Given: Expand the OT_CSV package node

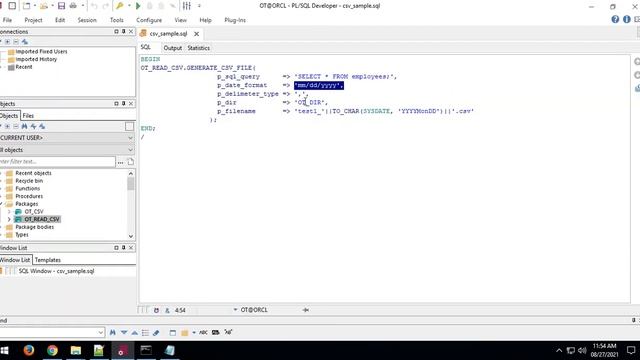Looking at the screenshot, I should (x=9, y=211).
